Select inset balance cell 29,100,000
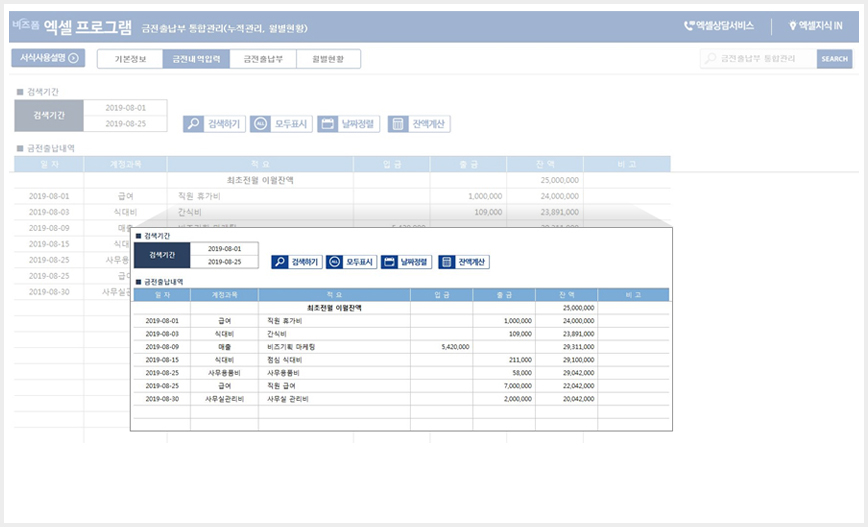The height and width of the screenshot is (527, 868). 567,360
